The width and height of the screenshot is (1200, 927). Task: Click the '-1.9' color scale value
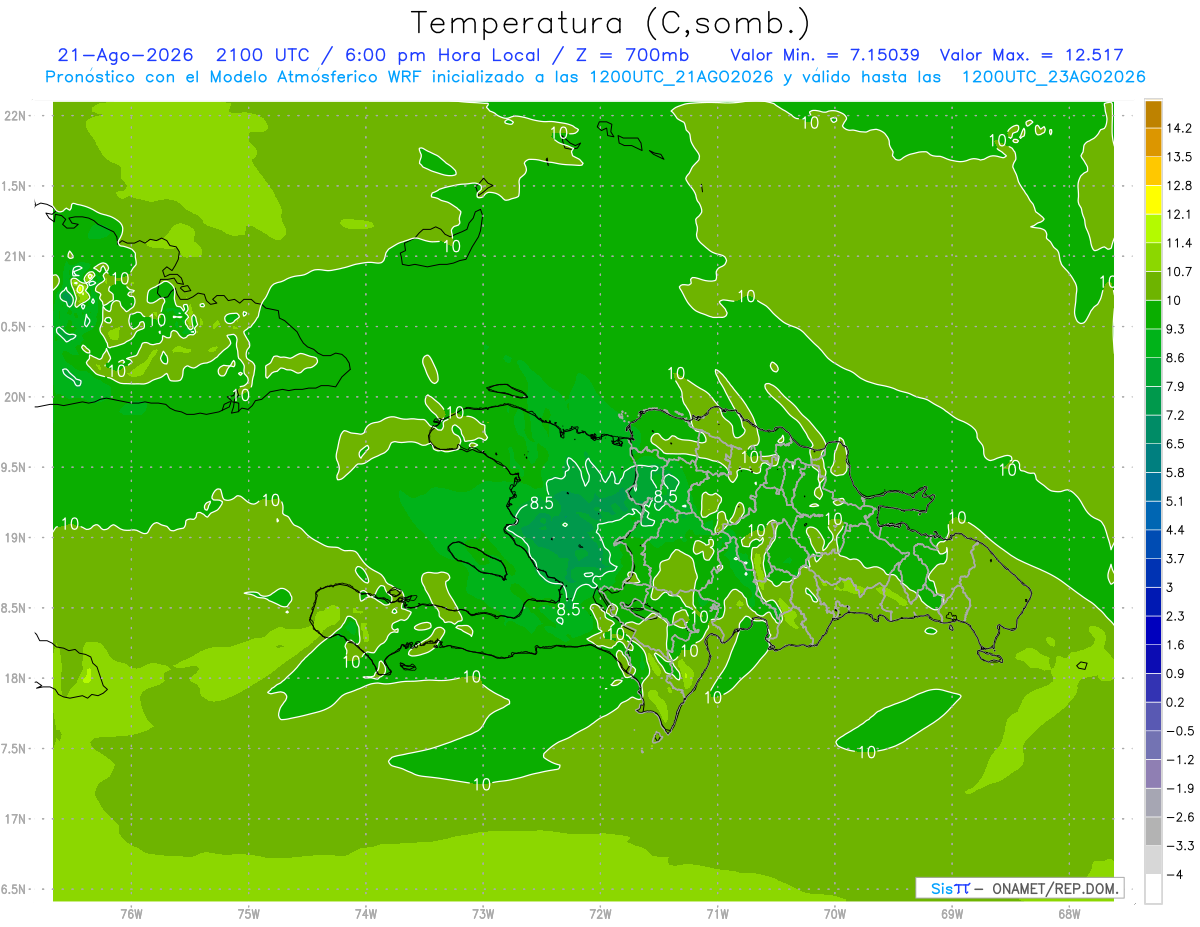tap(1180, 788)
